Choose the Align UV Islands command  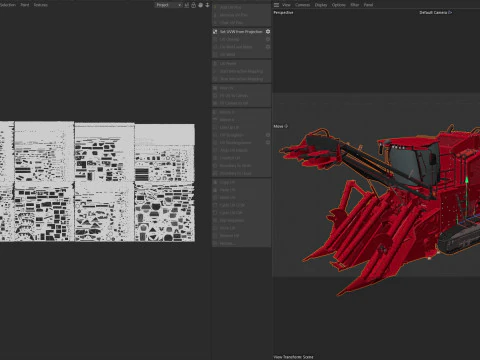coord(242,150)
